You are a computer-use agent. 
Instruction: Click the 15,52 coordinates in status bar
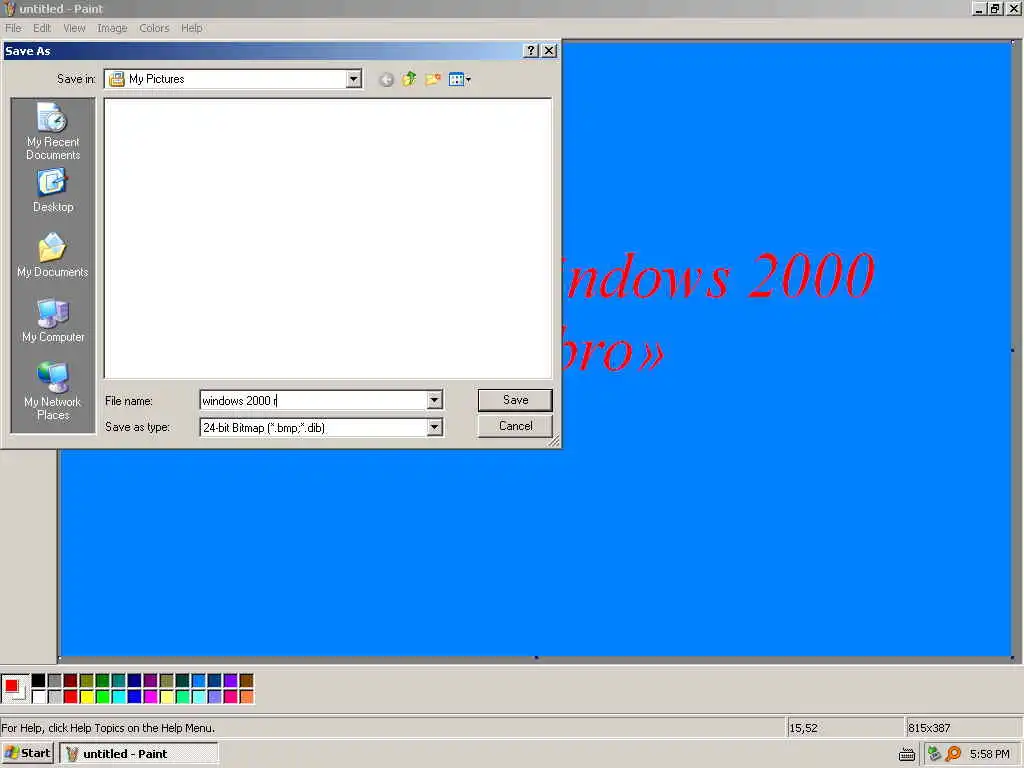click(803, 728)
